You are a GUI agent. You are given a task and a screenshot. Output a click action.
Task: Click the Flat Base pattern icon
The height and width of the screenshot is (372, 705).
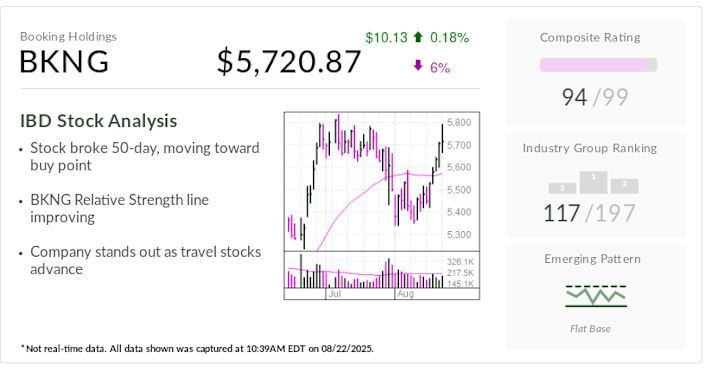point(596,296)
